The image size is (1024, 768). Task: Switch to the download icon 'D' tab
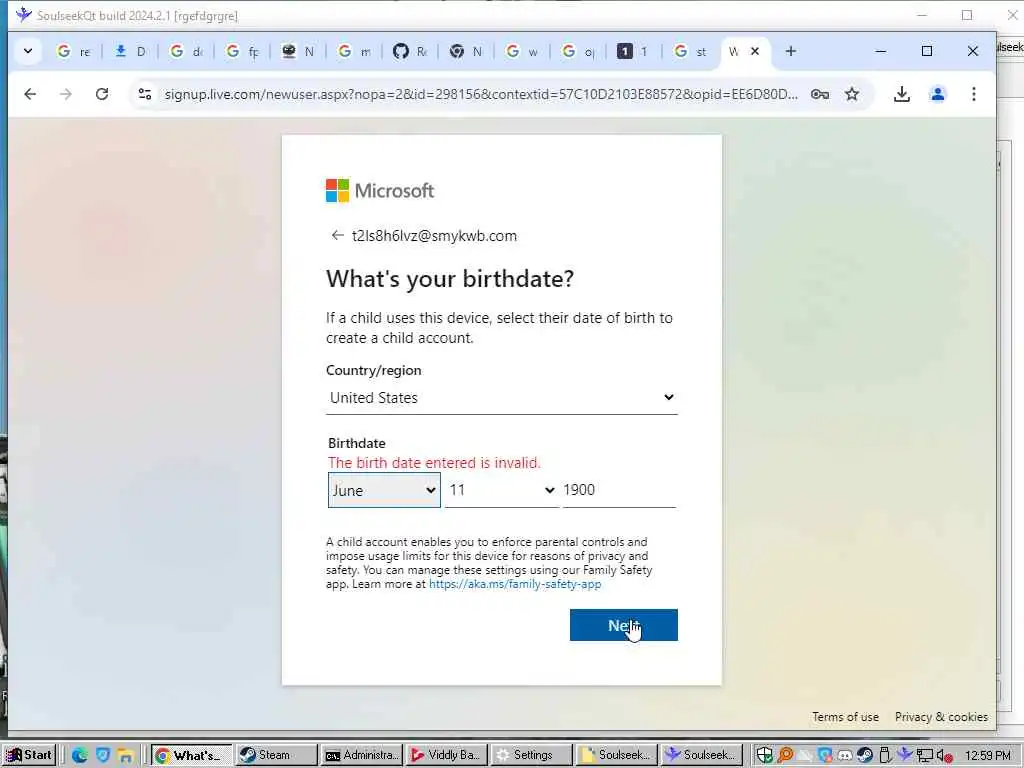[x=130, y=51]
